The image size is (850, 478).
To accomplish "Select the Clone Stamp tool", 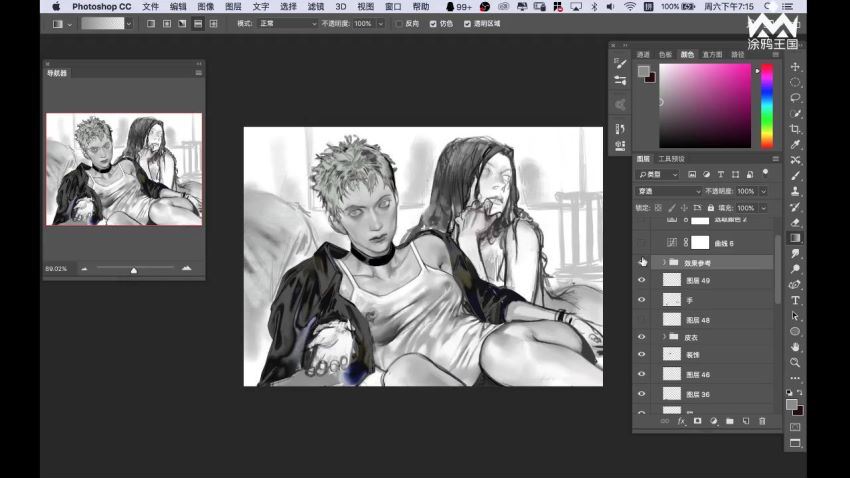I will tap(795, 191).
